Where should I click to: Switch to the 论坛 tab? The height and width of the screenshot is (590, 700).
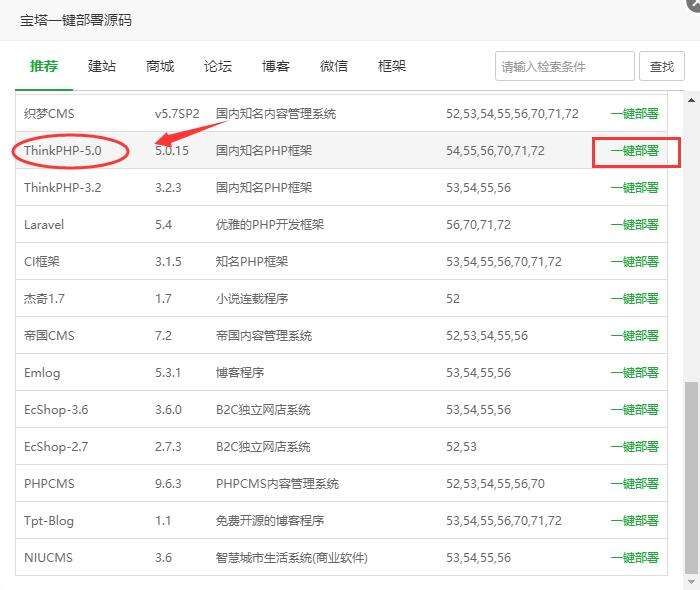(218, 66)
